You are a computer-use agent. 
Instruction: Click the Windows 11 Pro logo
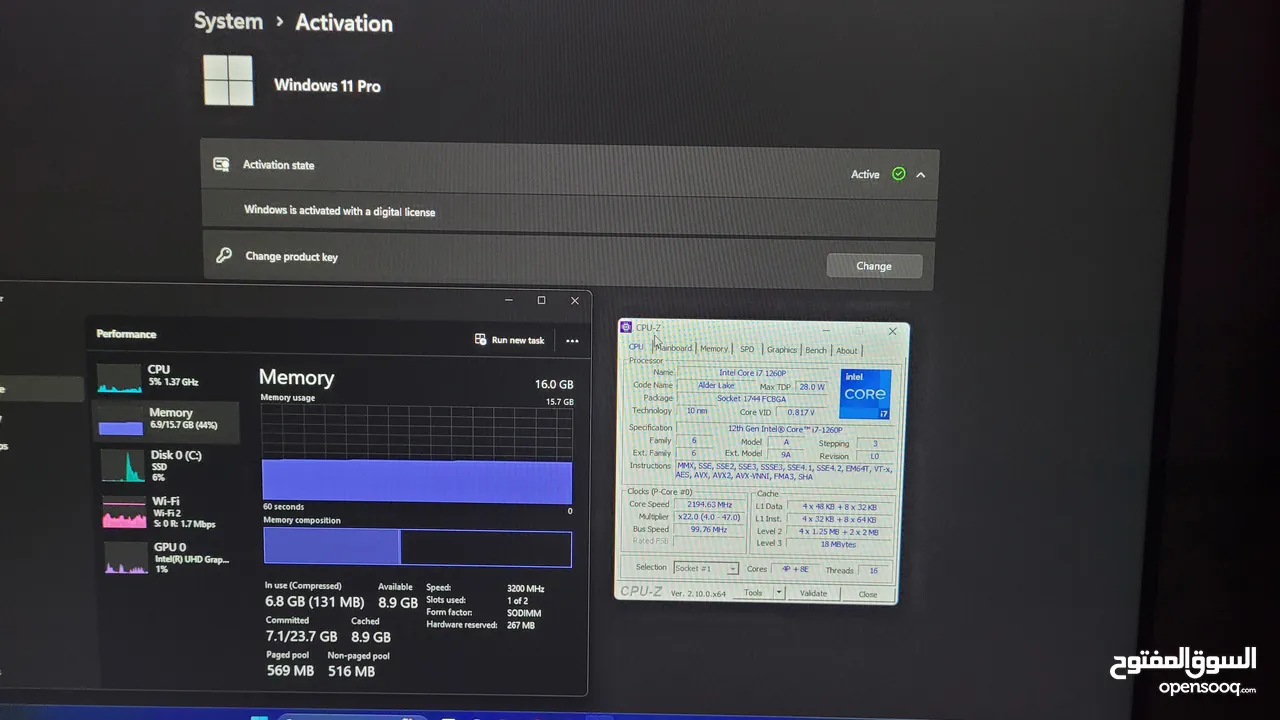click(228, 81)
